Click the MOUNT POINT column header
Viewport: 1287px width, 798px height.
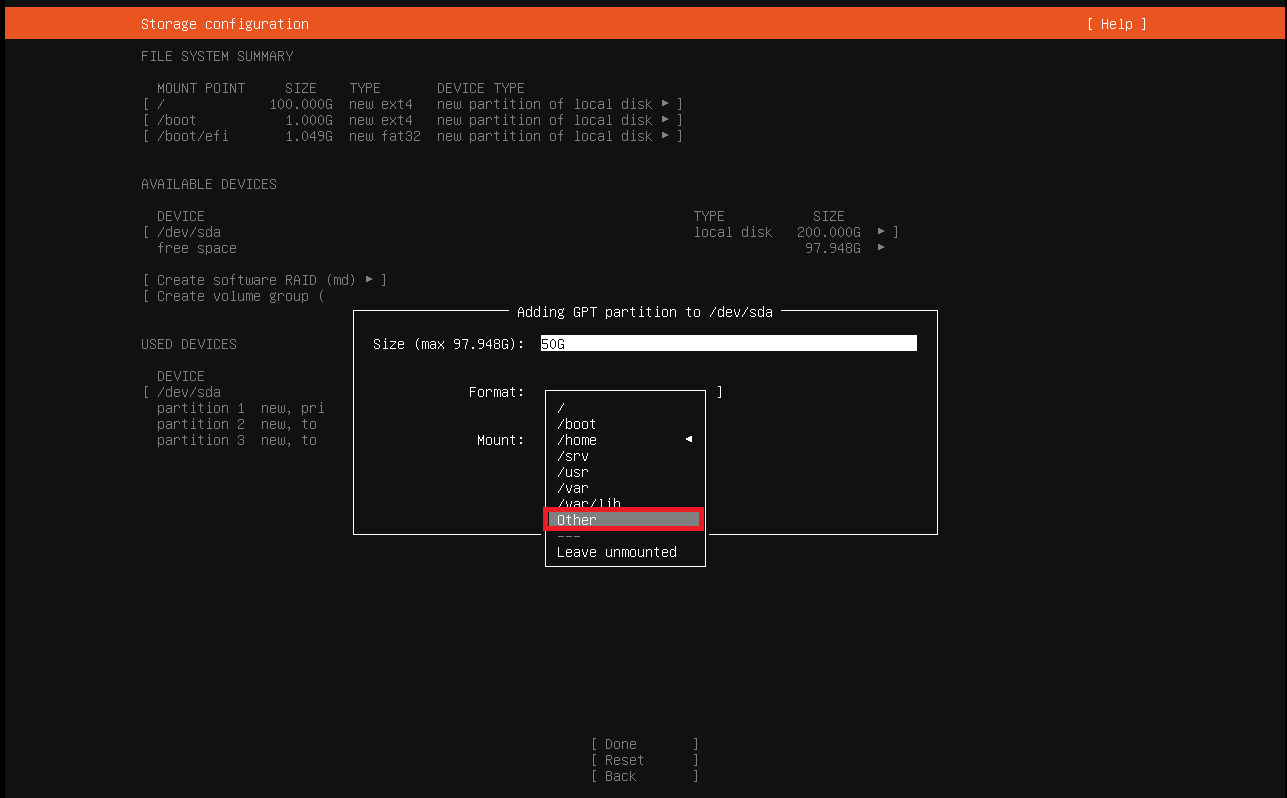[201, 88]
